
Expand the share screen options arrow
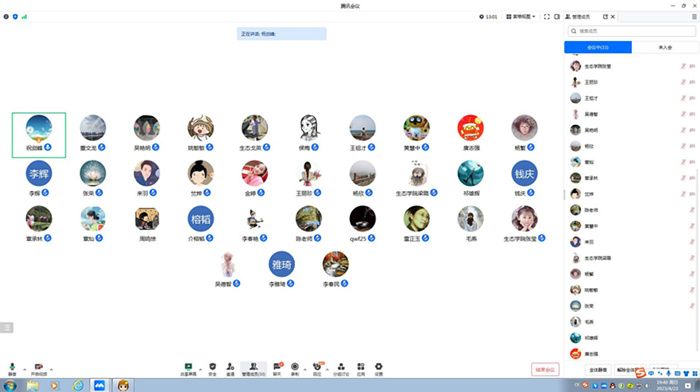pyautogui.click(x=200, y=369)
